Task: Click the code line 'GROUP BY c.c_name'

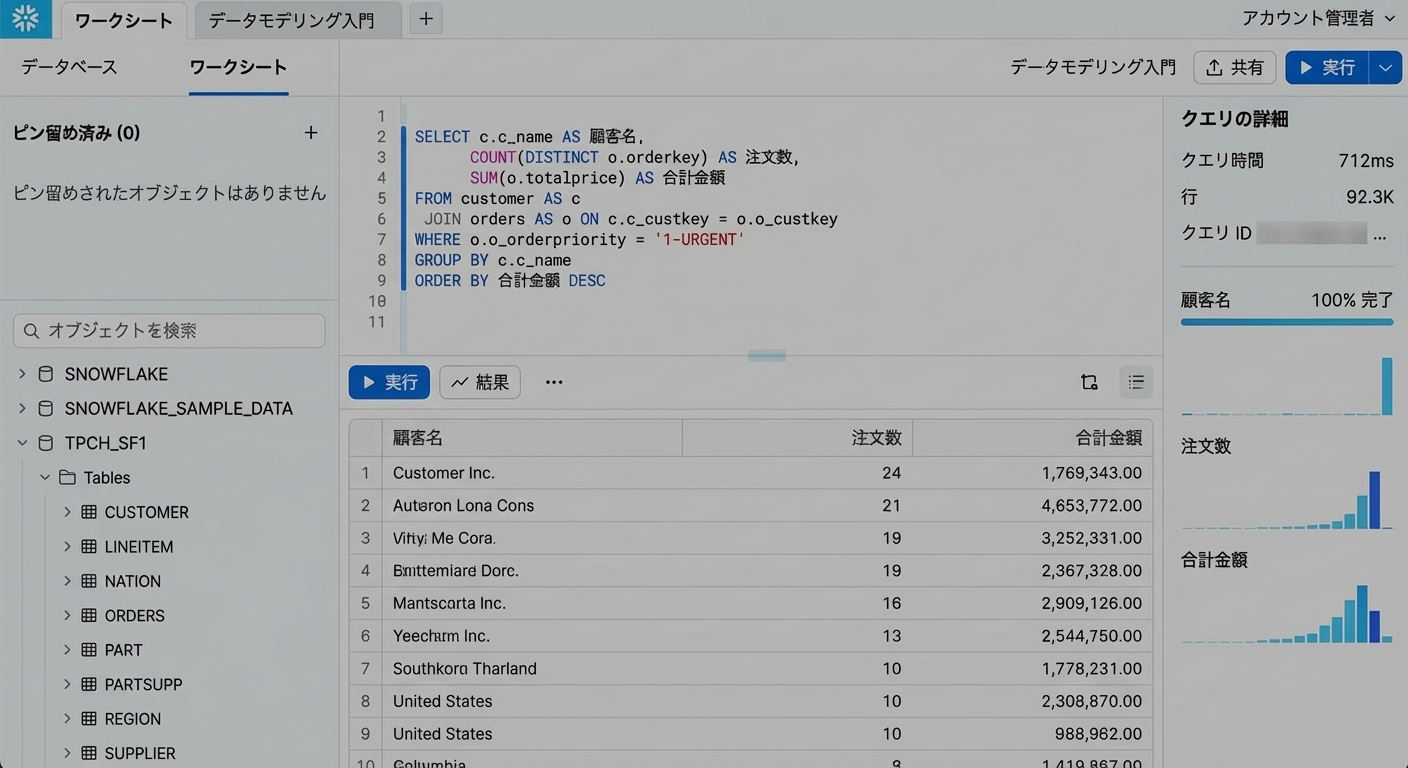Action: coord(493,260)
